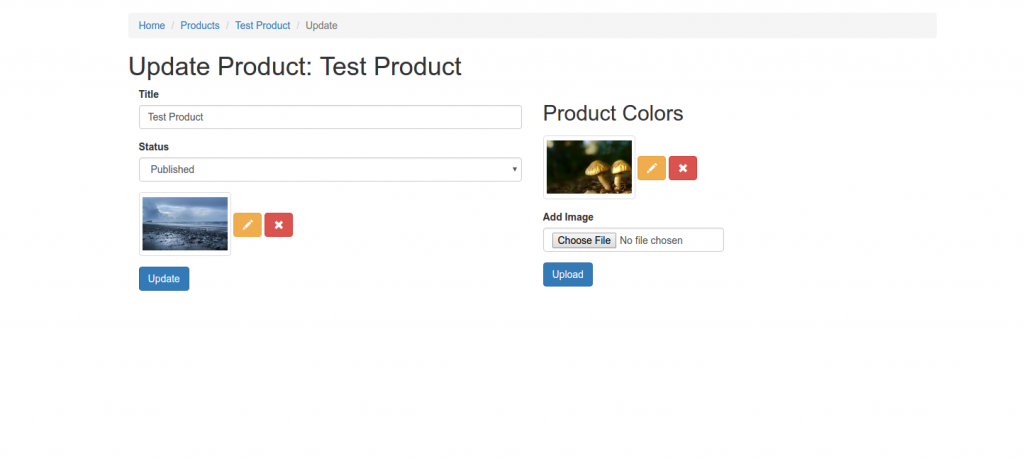Navigate to the Test Product breadcrumb
Viewport: 1024px width, 461px height.
coord(263,25)
